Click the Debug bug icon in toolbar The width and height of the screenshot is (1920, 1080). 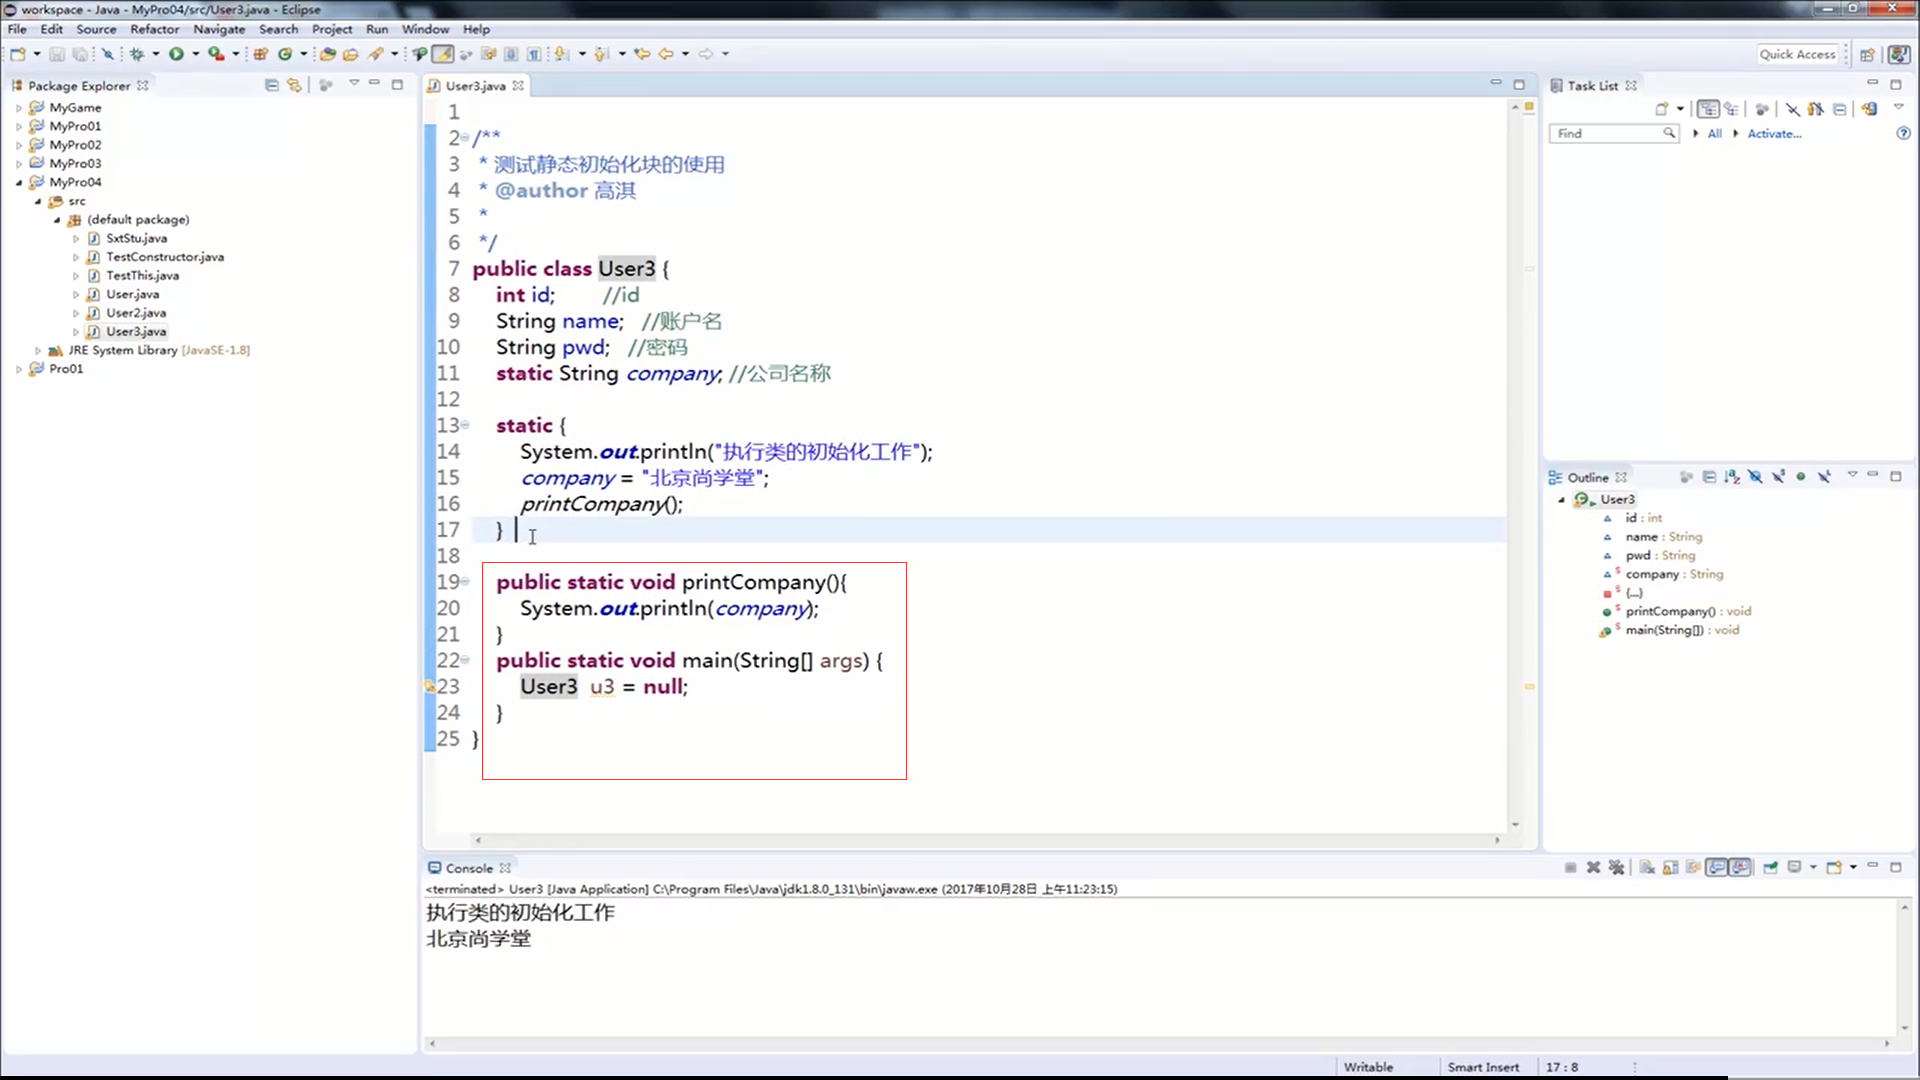[x=137, y=54]
